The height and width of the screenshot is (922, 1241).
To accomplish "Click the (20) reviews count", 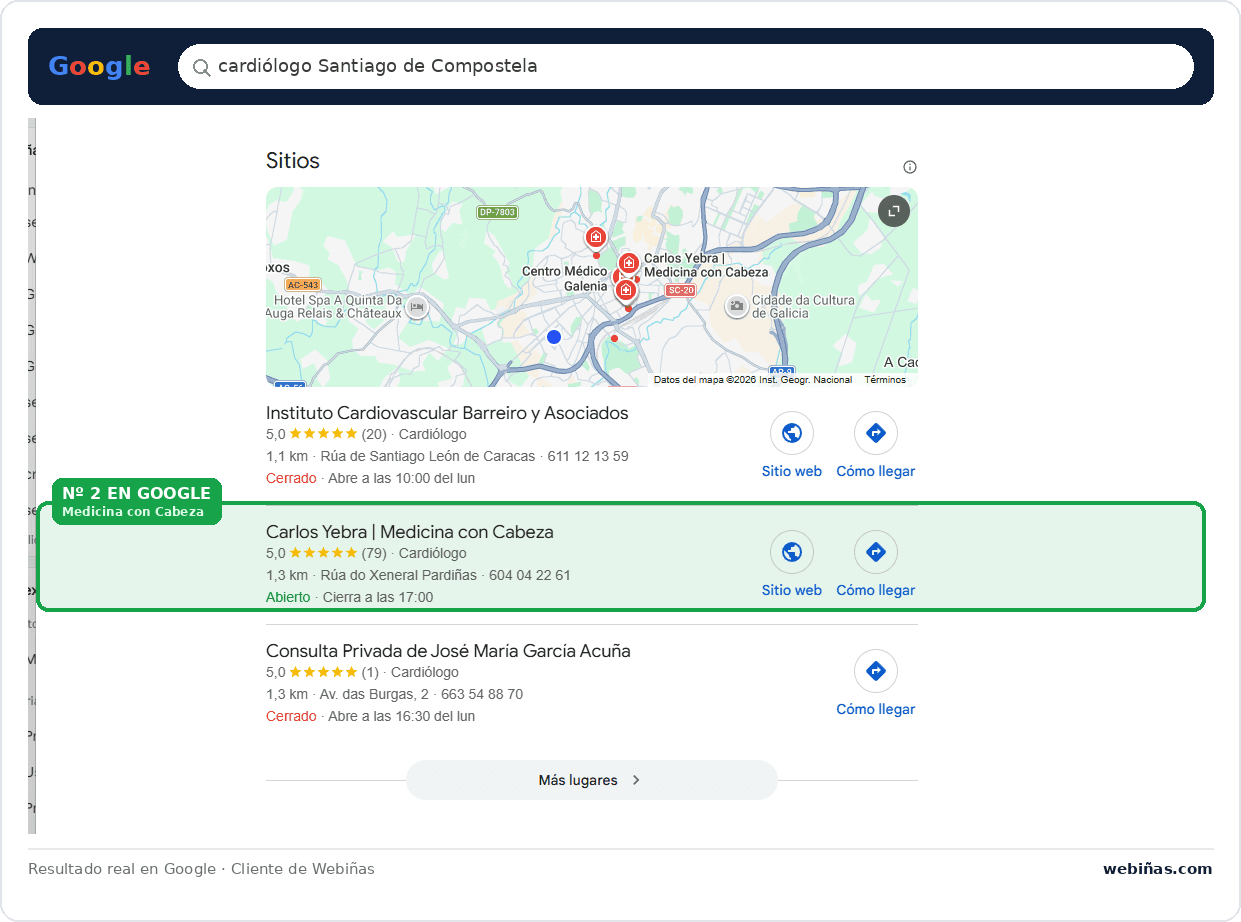I will point(374,434).
